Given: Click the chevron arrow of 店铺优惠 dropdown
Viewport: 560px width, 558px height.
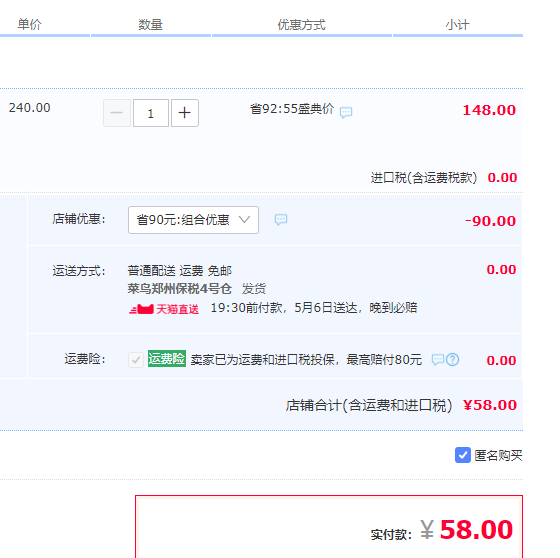Looking at the screenshot, I should [x=244, y=219].
